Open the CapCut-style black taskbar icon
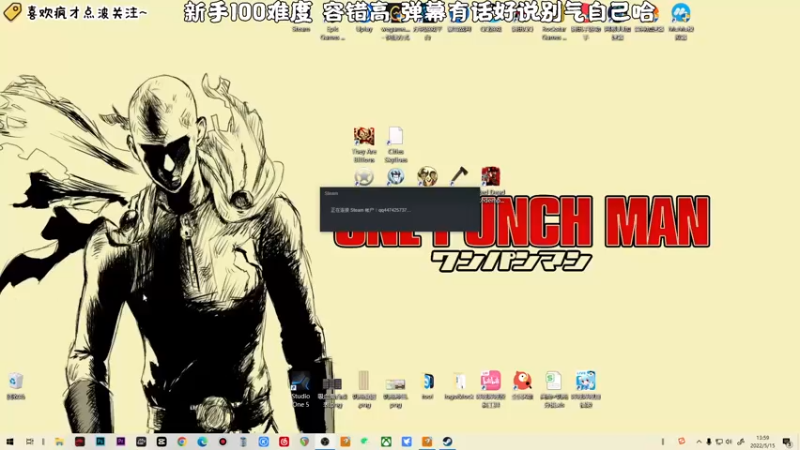The width and height of the screenshot is (800, 450). pyautogui.click(x=162, y=441)
